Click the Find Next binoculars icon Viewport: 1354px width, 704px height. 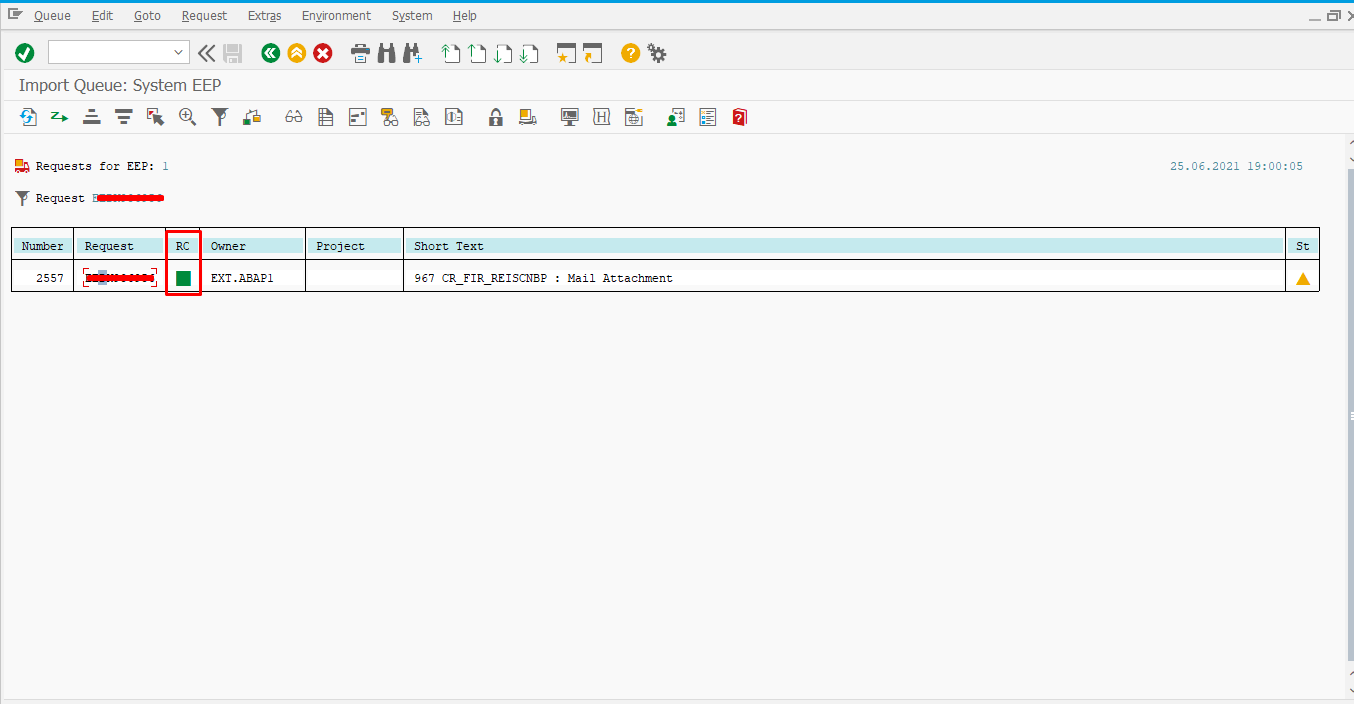(412, 53)
